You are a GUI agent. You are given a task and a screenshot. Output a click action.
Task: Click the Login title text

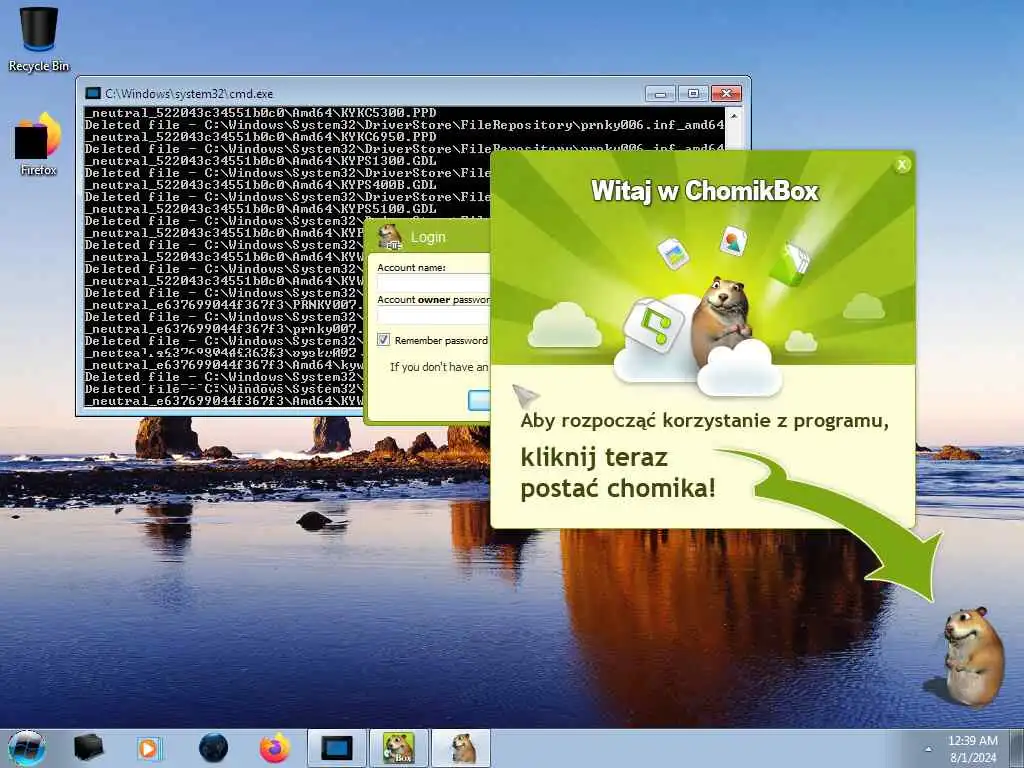pos(428,237)
